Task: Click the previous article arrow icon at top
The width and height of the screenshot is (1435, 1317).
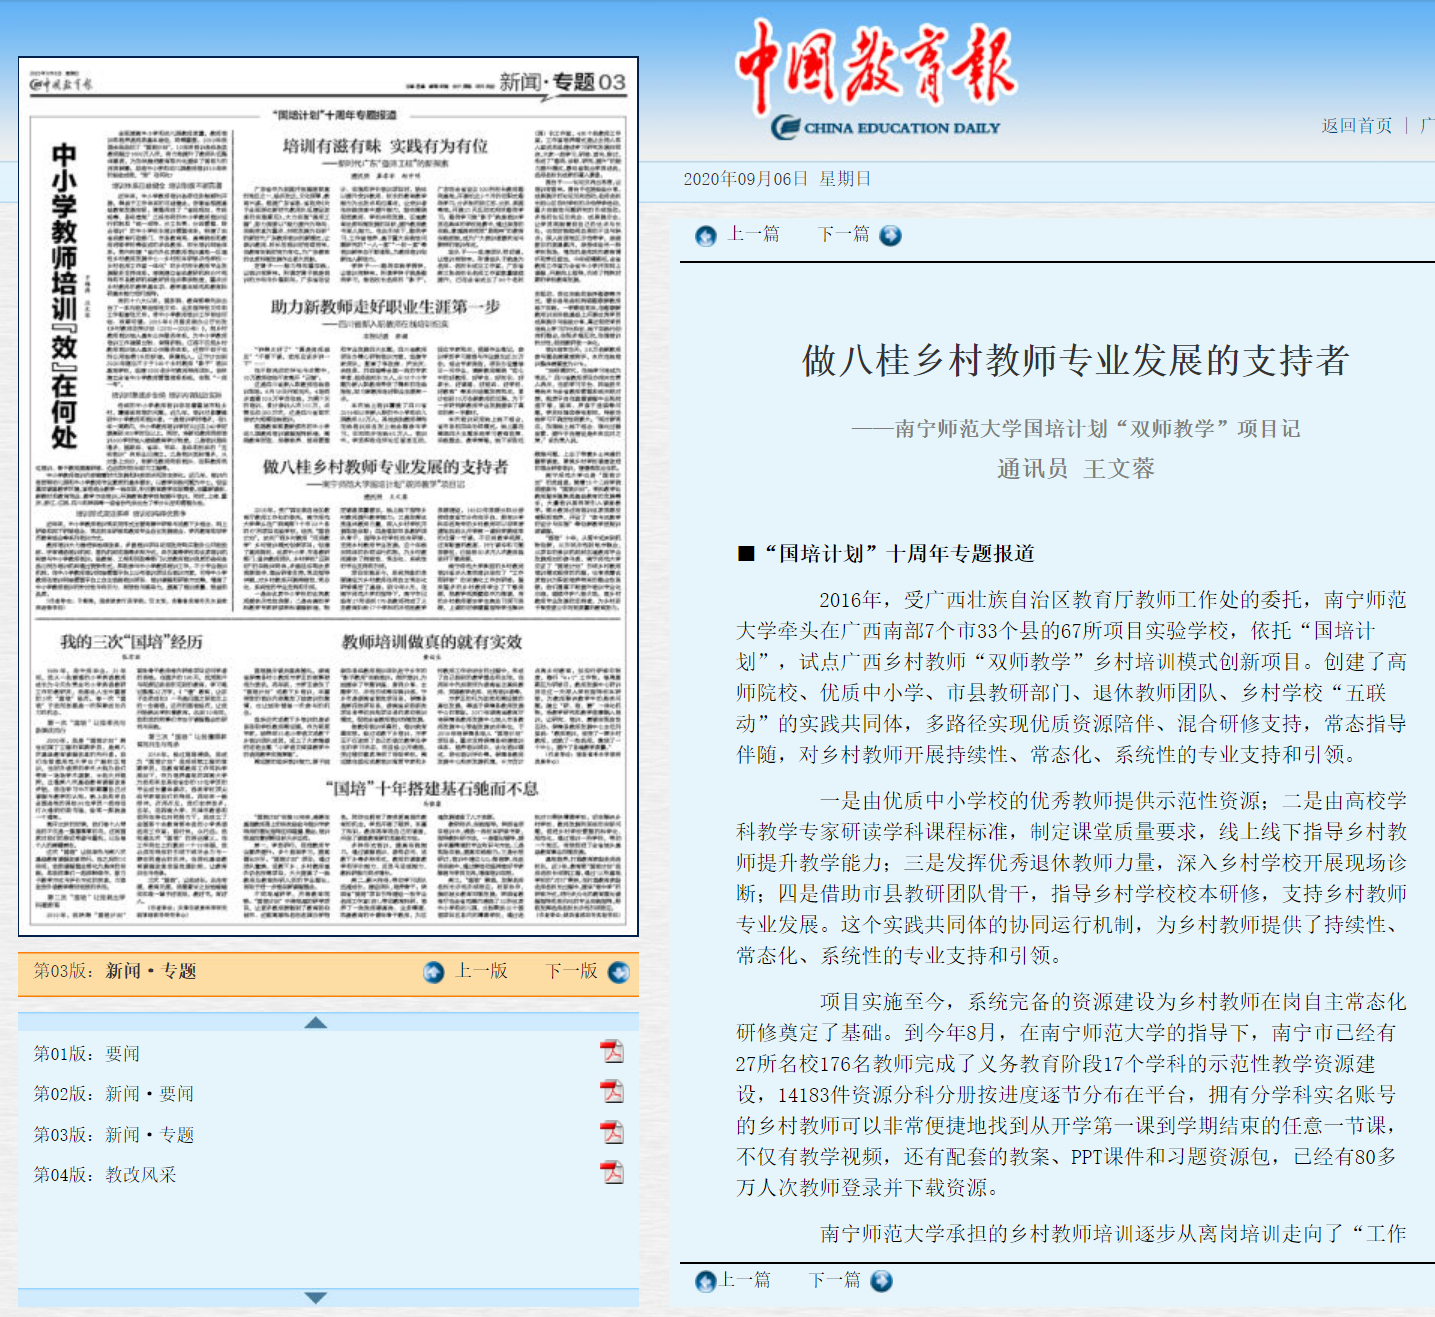Action: (706, 236)
